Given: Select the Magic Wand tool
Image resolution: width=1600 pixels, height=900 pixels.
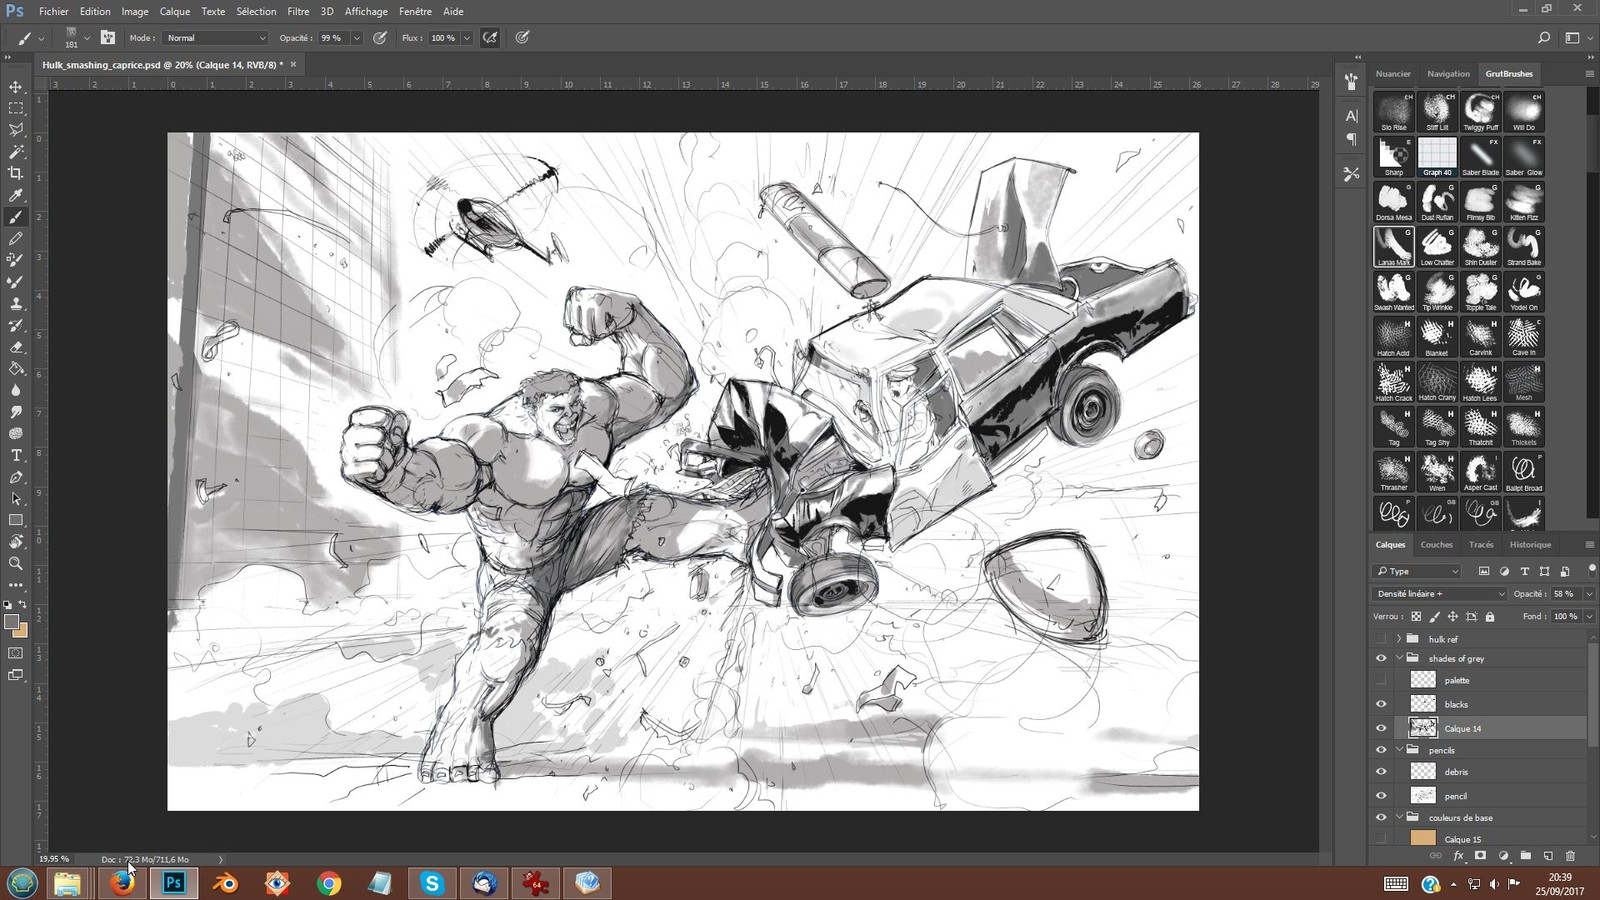Looking at the screenshot, I should coord(16,152).
